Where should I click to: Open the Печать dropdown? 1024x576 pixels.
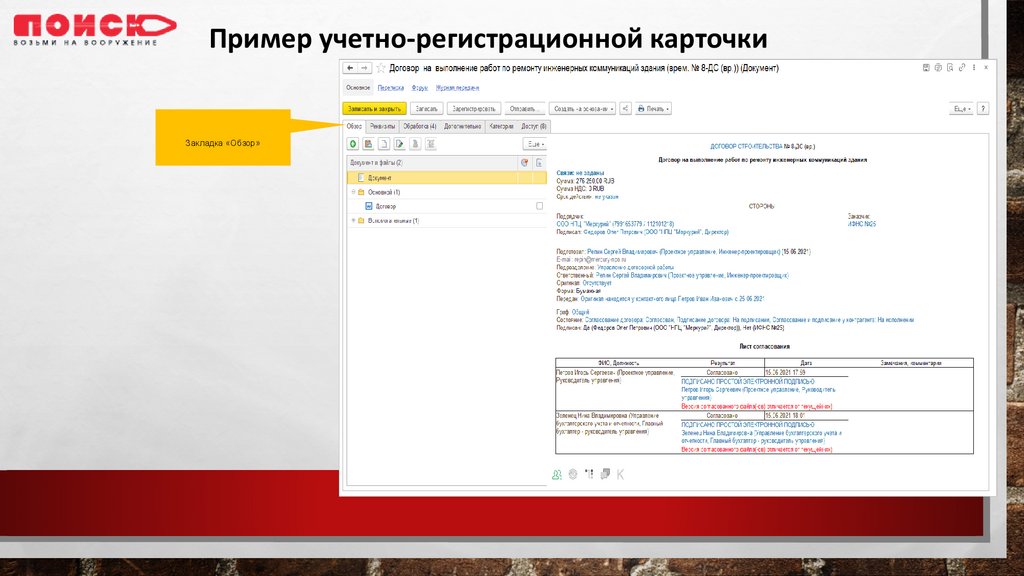pyautogui.click(x=654, y=108)
